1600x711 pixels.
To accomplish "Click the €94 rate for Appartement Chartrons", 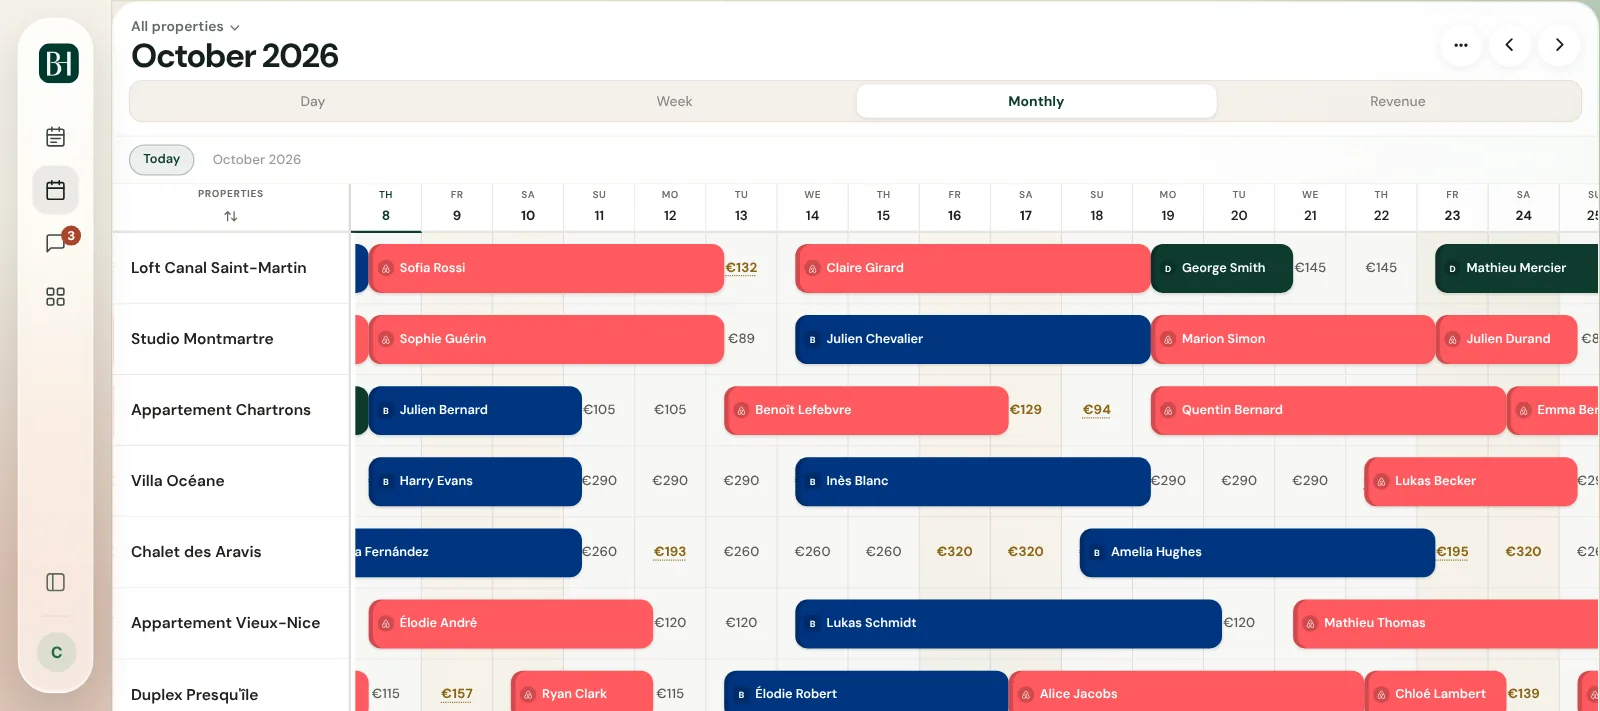I will tap(1097, 410).
